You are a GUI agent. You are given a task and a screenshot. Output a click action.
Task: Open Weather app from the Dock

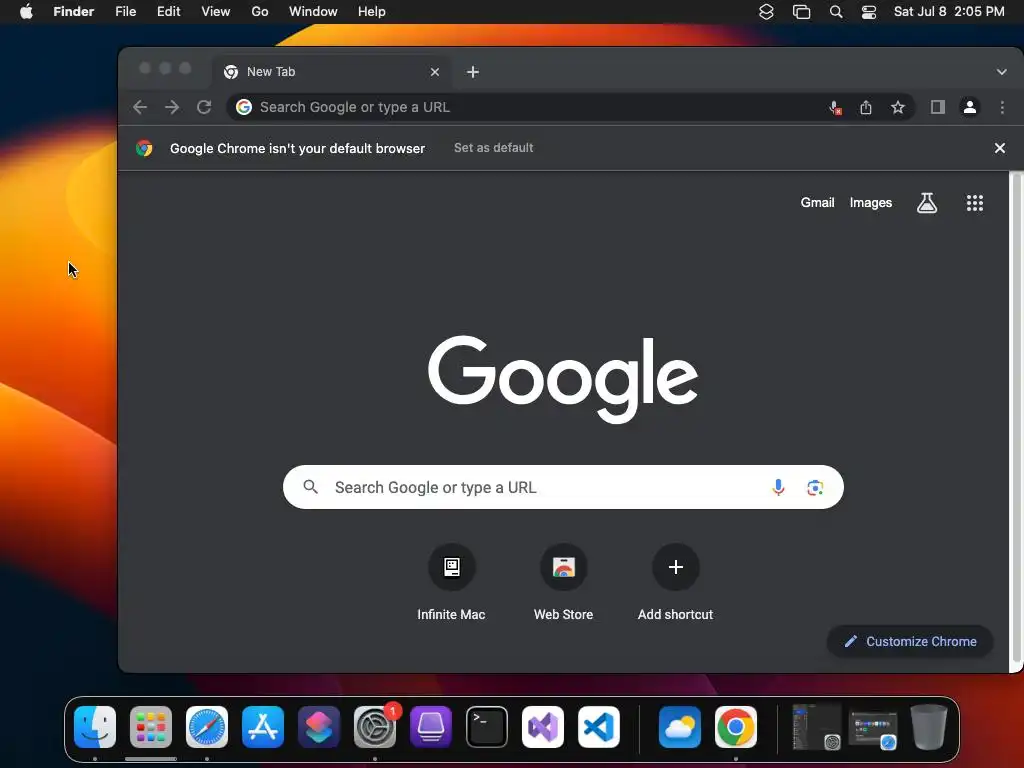pyautogui.click(x=680, y=727)
